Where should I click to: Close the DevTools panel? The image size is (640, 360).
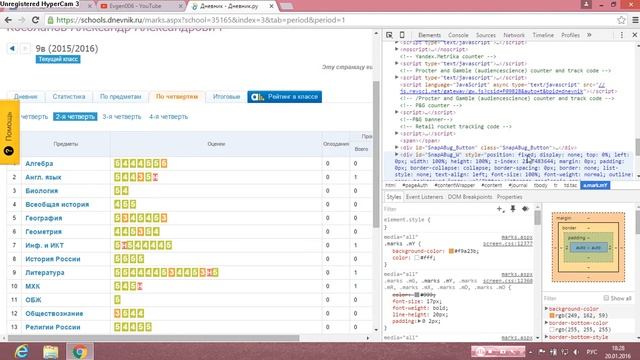click(x=635, y=35)
